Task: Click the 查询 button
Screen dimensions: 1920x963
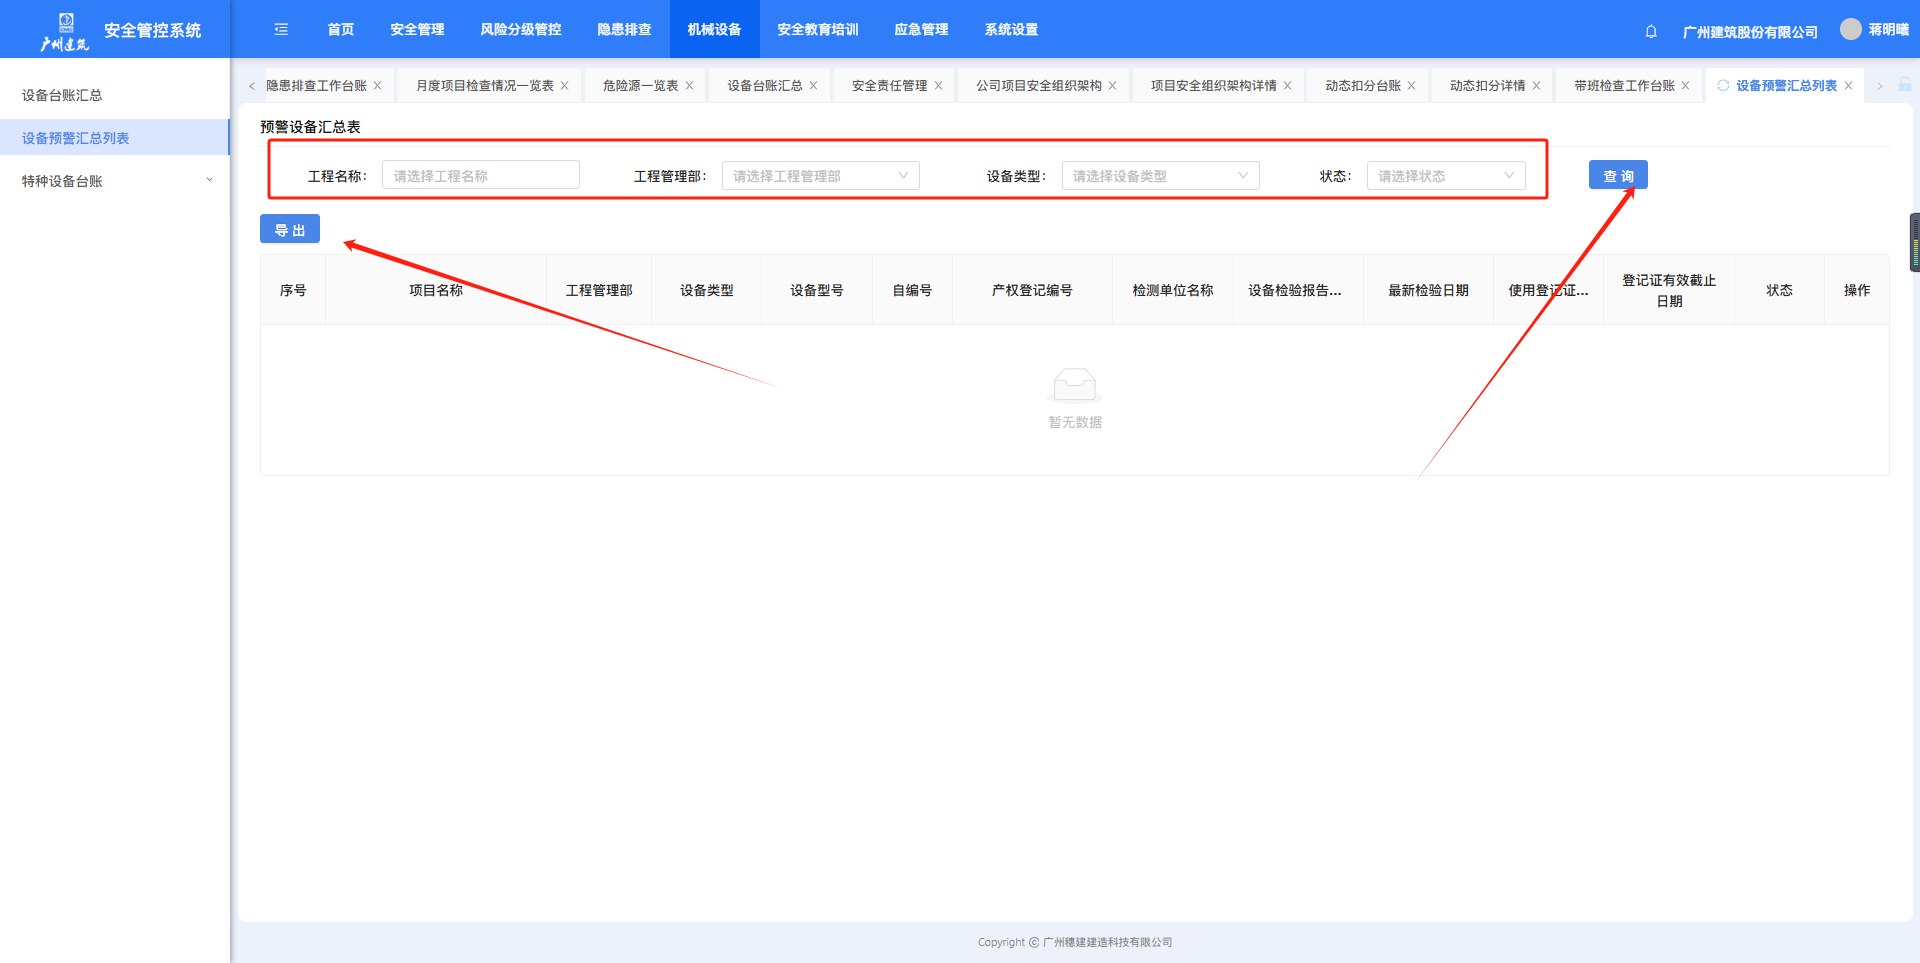Action: 1618,175
